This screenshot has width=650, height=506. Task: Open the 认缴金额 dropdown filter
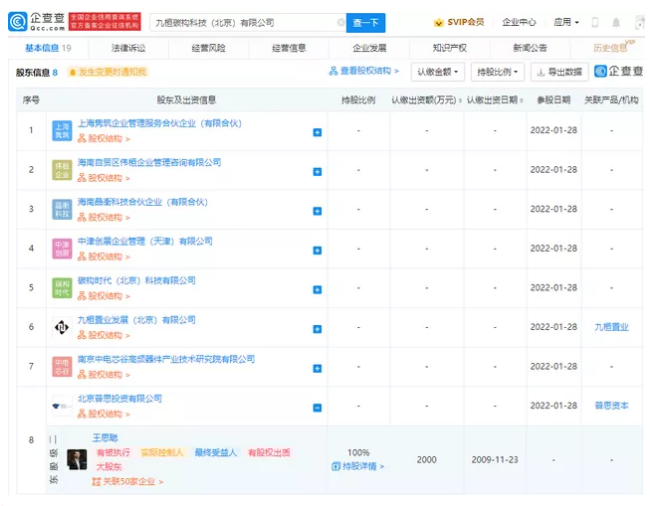tap(438, 72)
